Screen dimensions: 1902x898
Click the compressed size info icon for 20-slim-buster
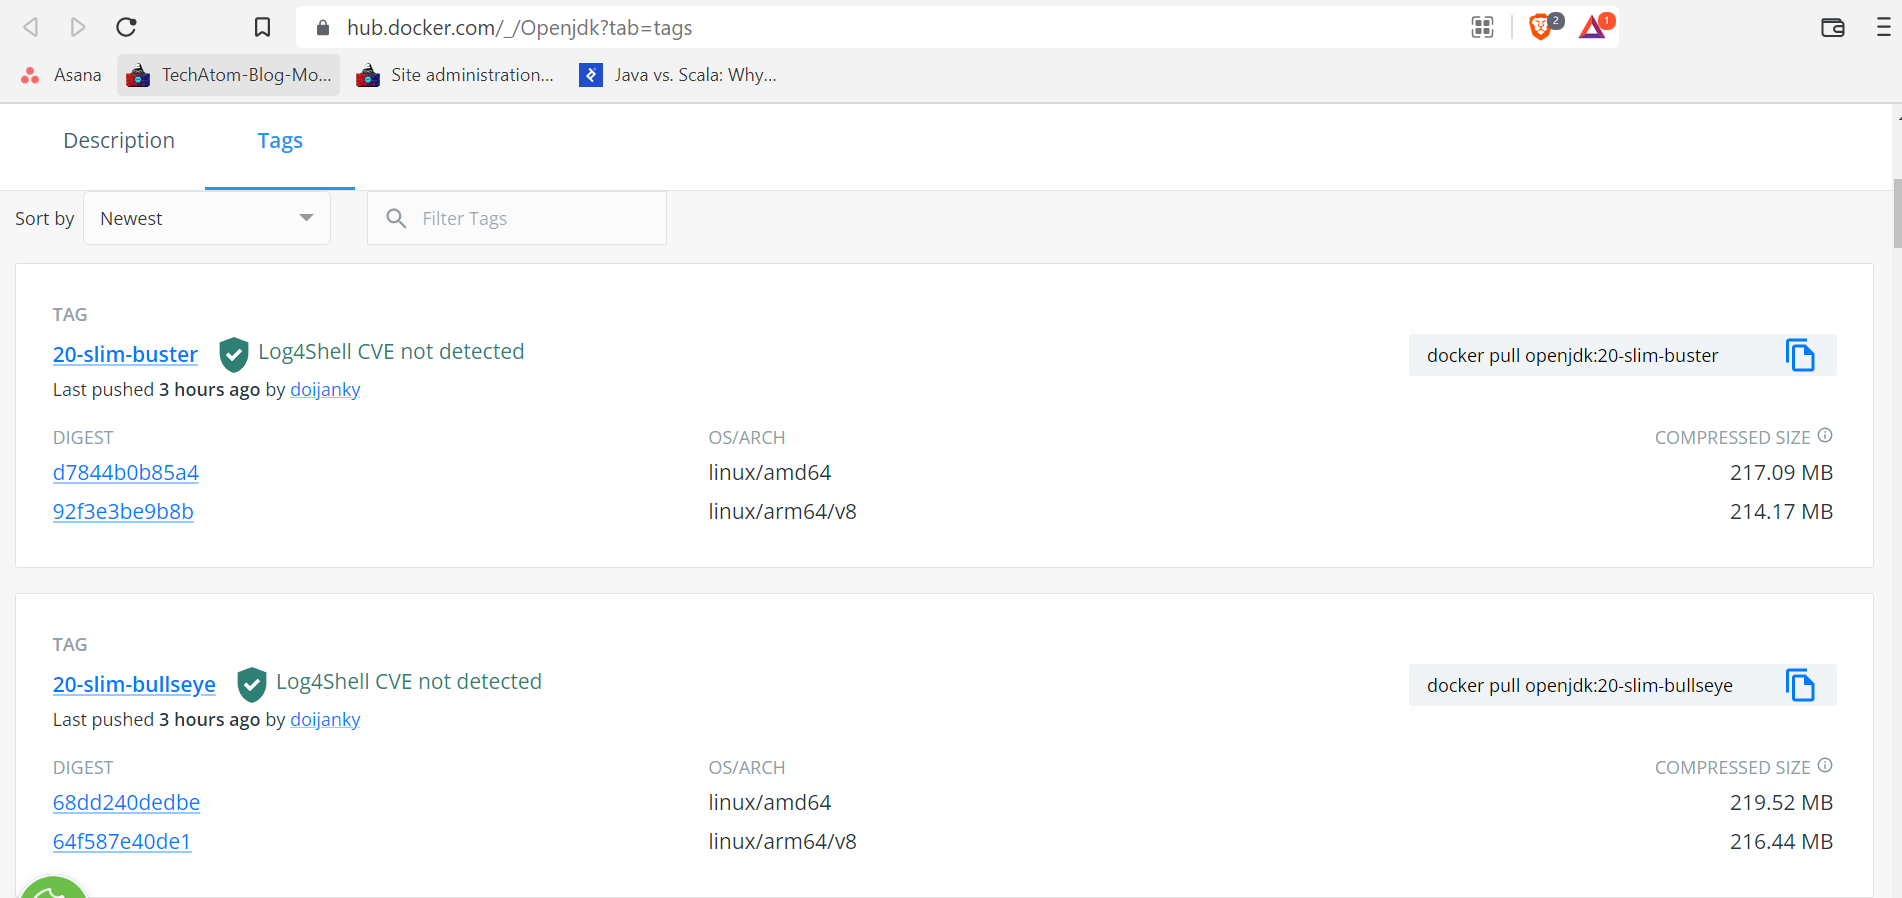click(x=1825, y=436)
